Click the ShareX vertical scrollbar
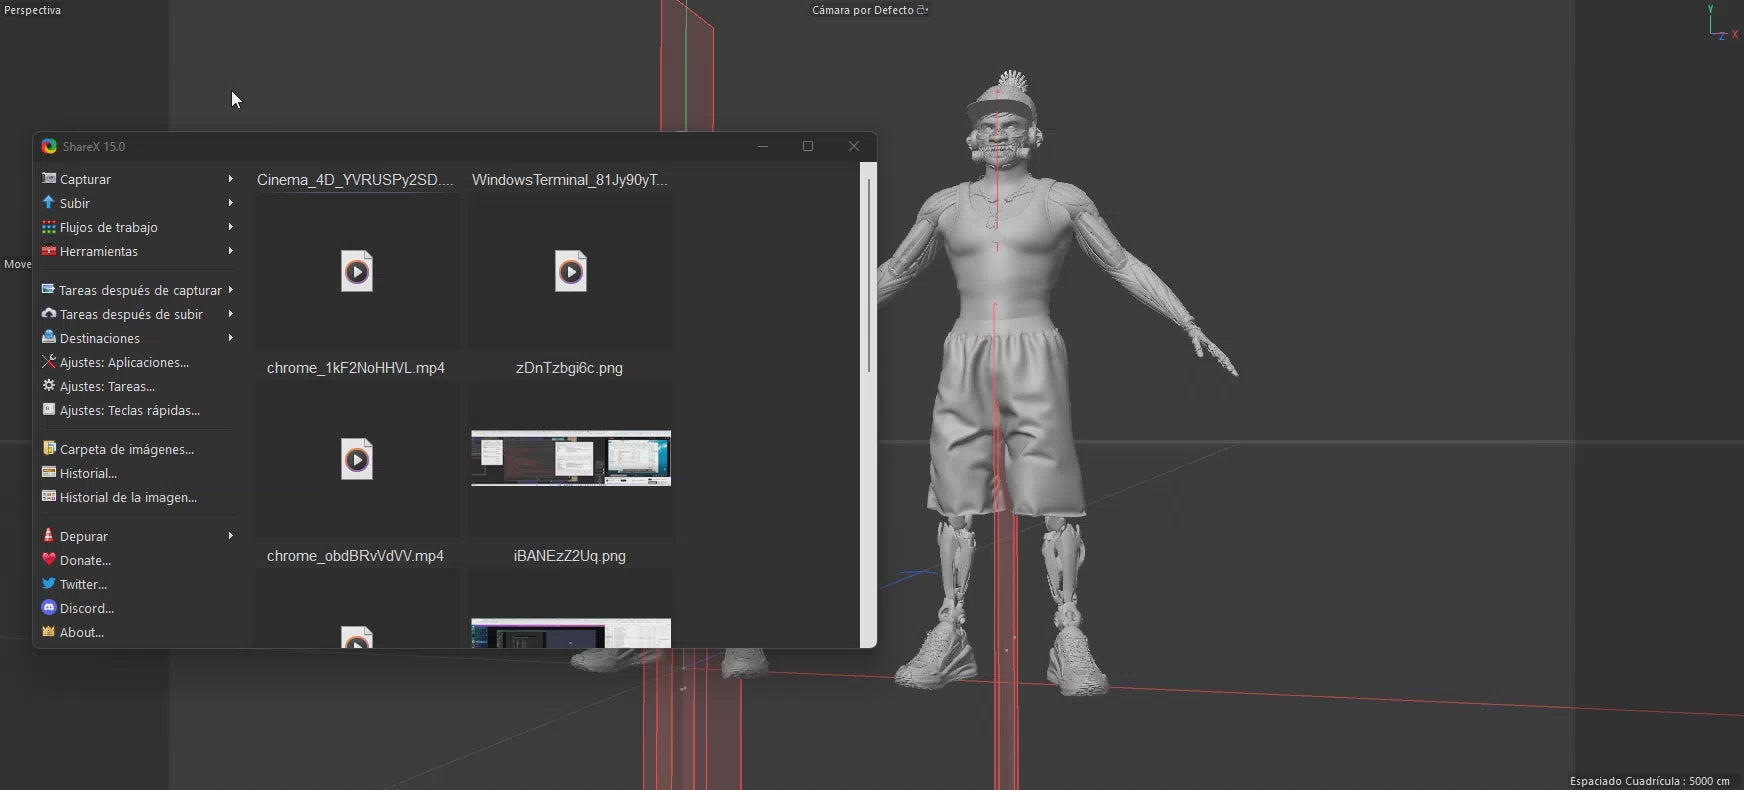This screenshot has height=790, width=1744. tap(868, 275)
